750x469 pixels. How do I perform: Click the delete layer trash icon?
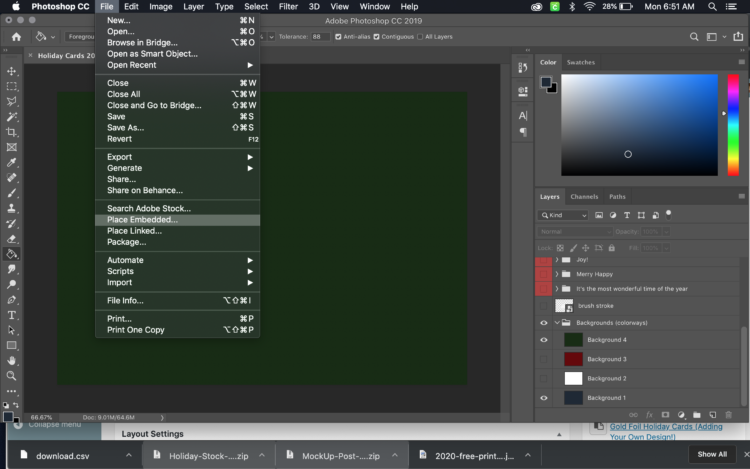(728, 415)
